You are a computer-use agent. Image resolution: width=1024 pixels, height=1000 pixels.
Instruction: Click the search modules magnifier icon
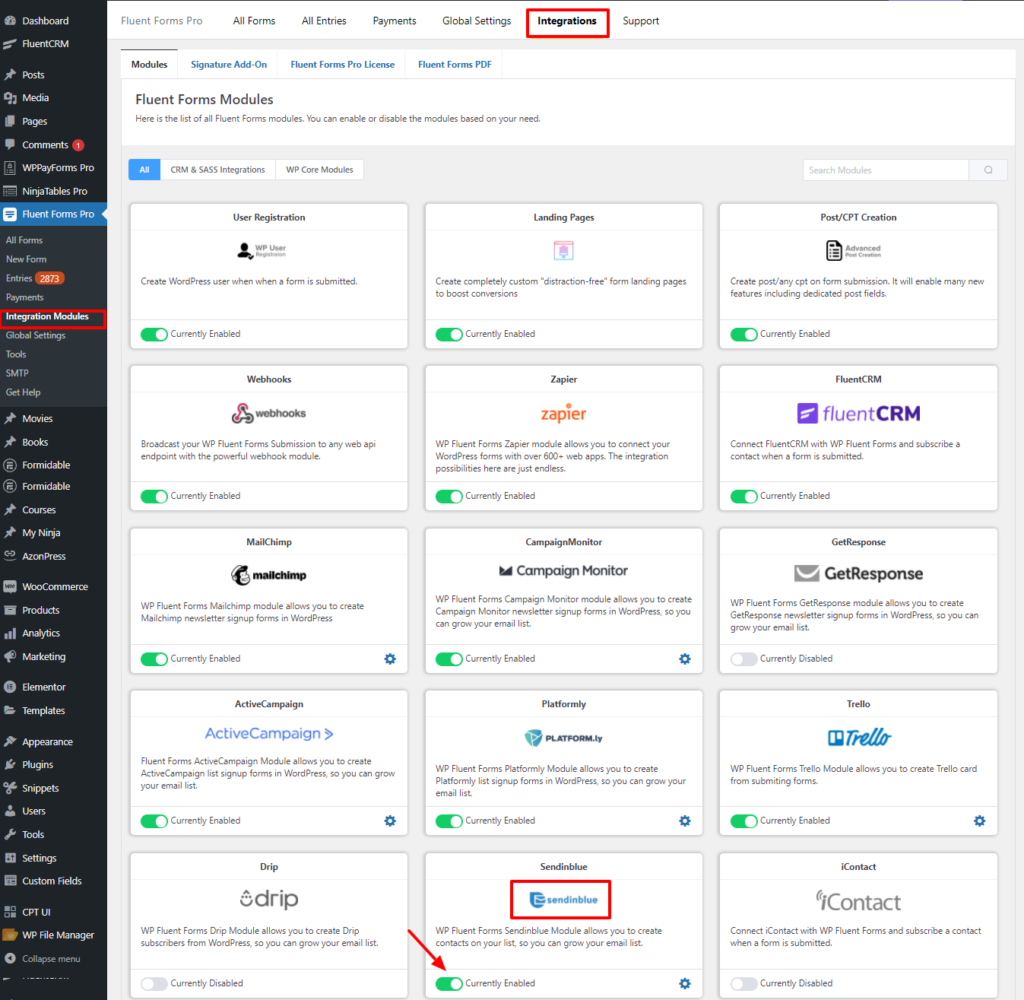[988, 170]
